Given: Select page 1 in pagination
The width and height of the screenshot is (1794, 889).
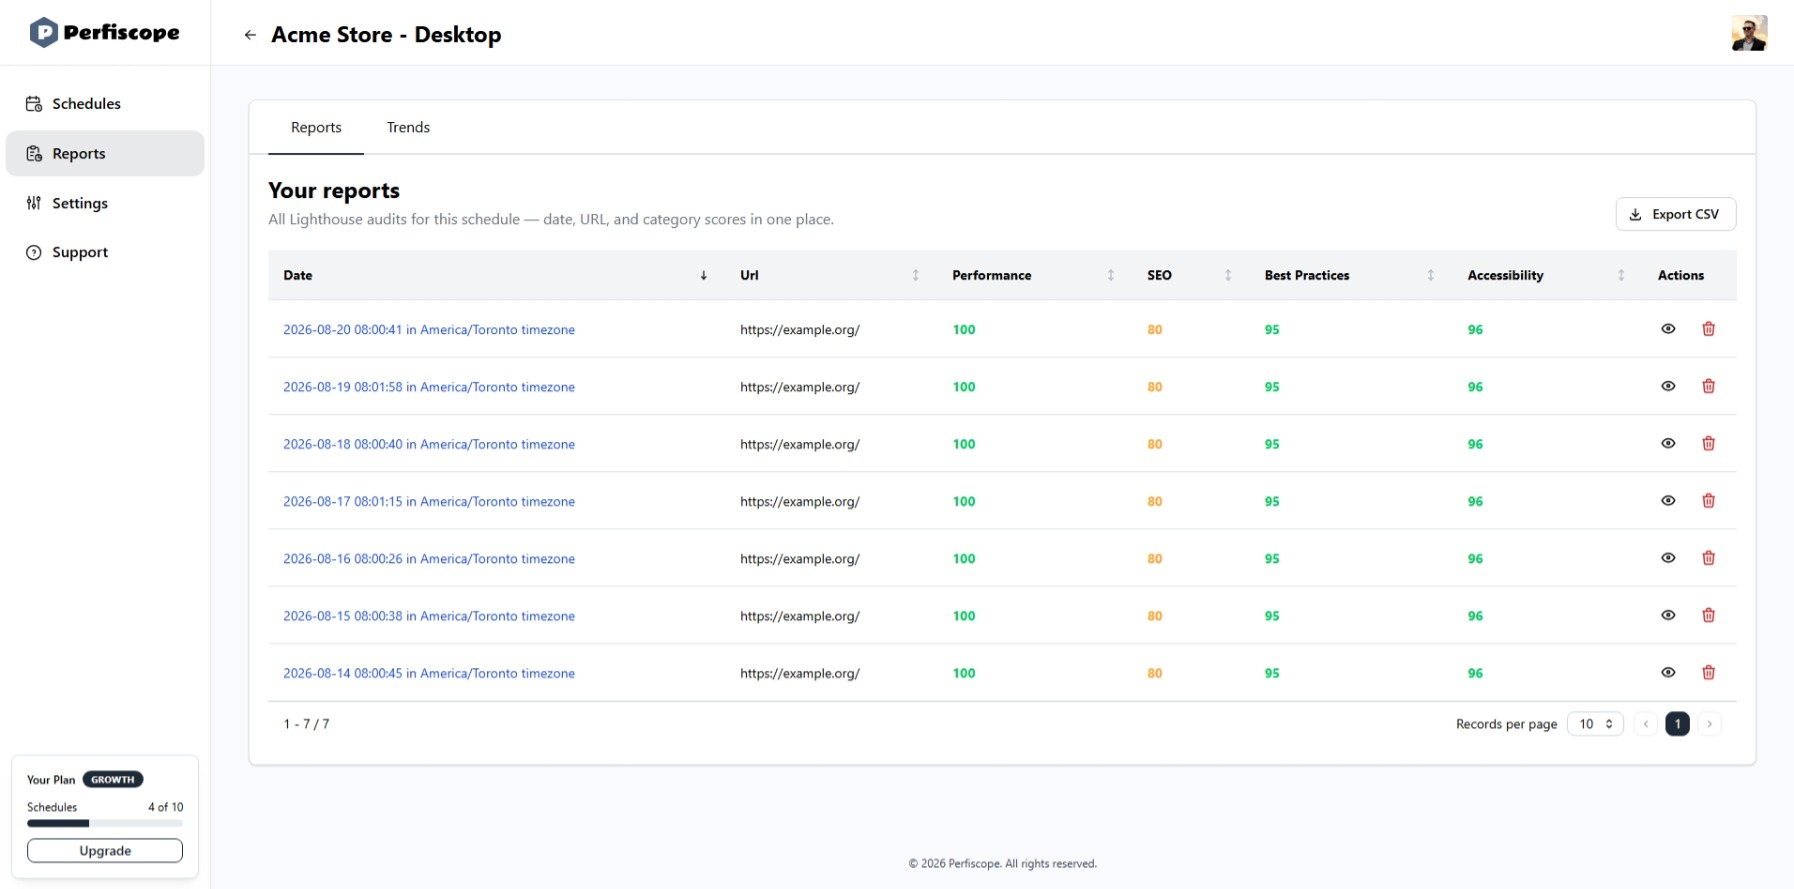Looking at the screenshot, I should point(1677,724).
